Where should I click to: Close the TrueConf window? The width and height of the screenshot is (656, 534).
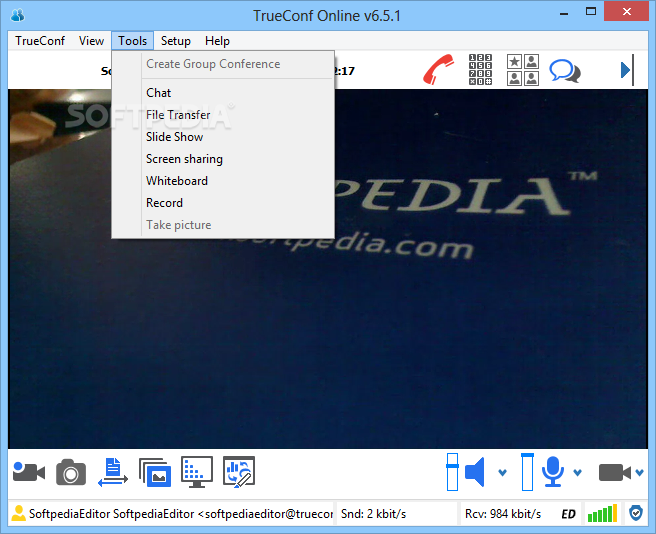point(626,11)
